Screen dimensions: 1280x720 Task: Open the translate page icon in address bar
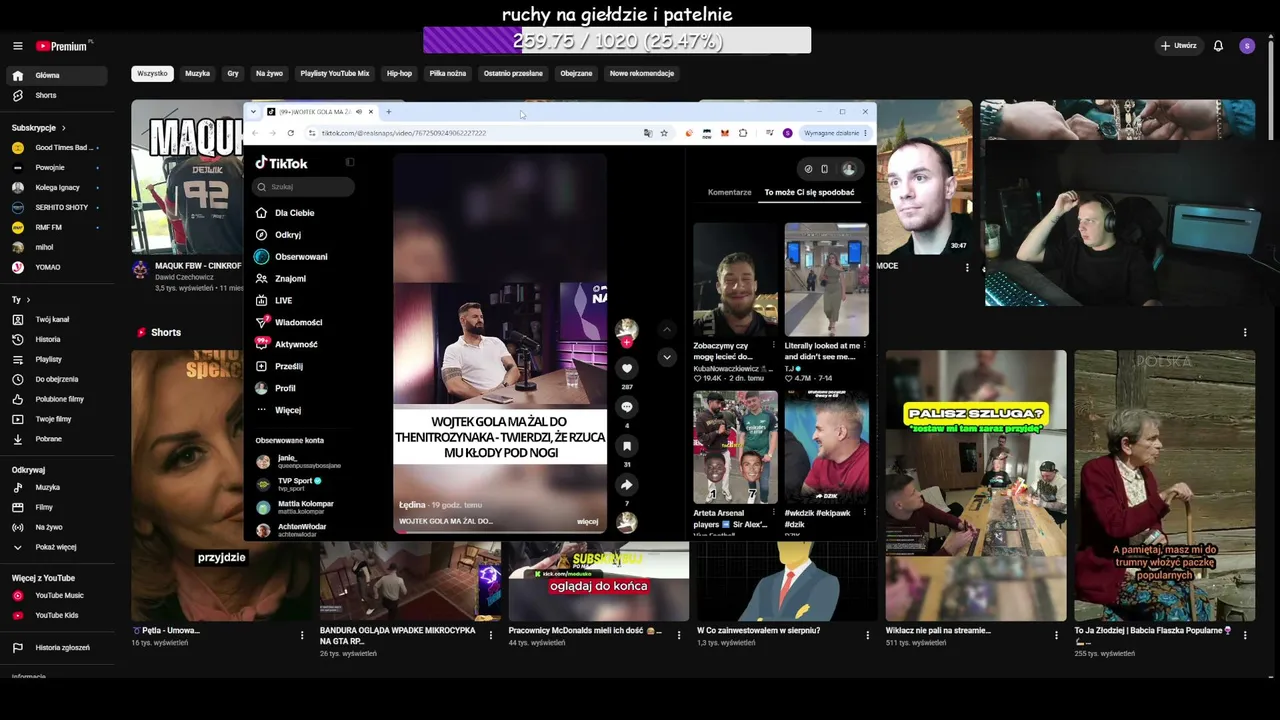point(648,133)
